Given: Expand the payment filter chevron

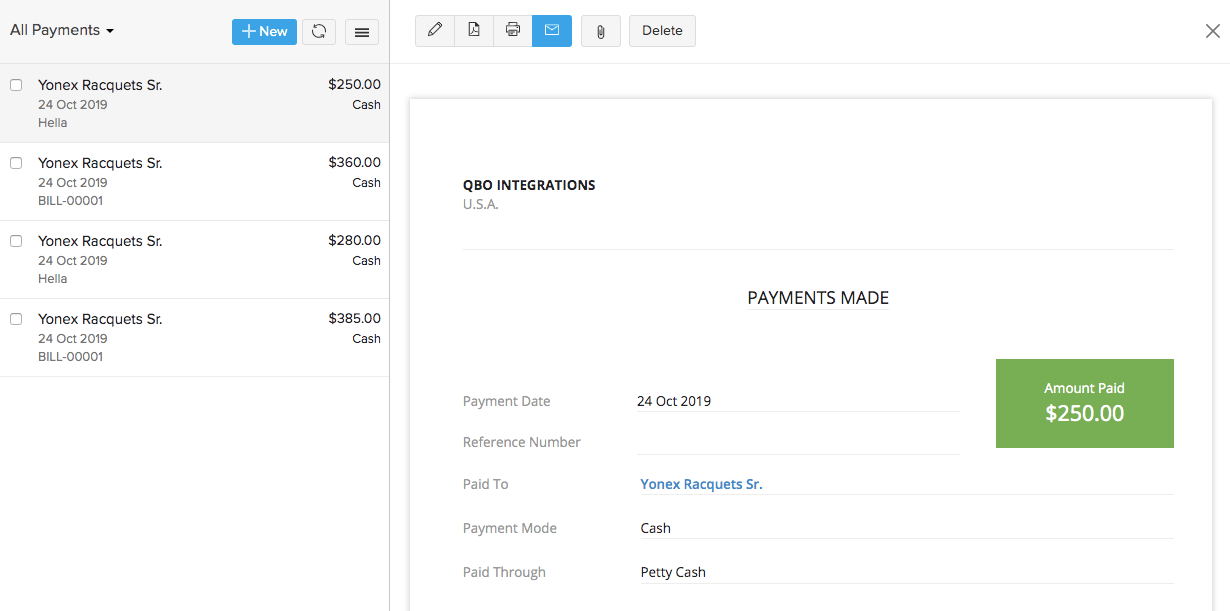Looking at the screenshot, I should [x=110, y=31].
